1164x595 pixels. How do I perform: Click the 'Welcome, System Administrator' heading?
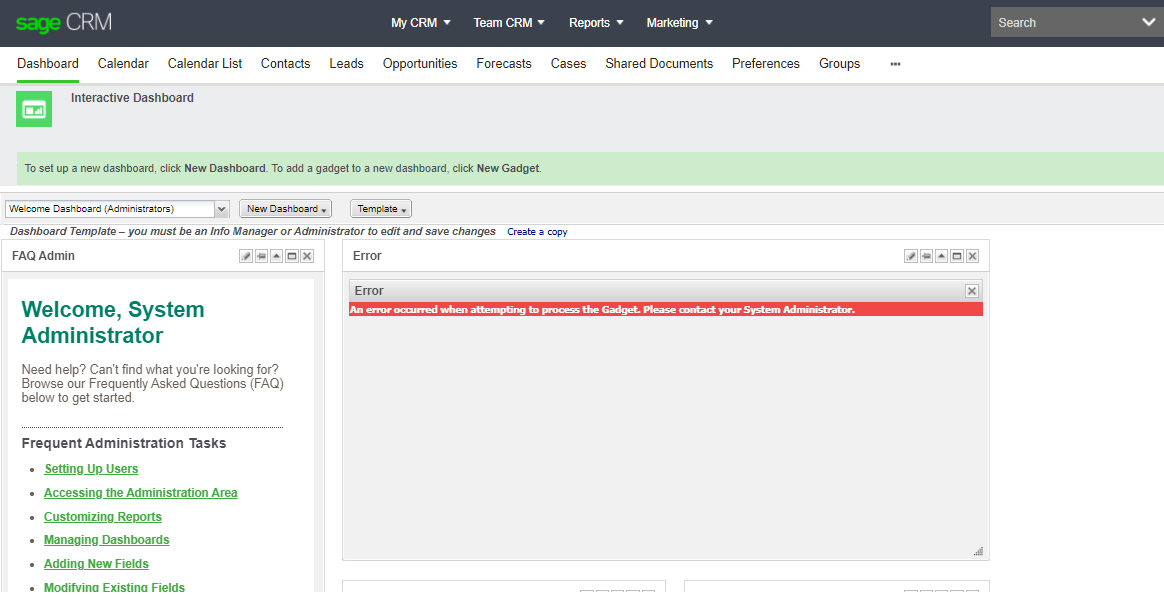click(x=114, y=323)
